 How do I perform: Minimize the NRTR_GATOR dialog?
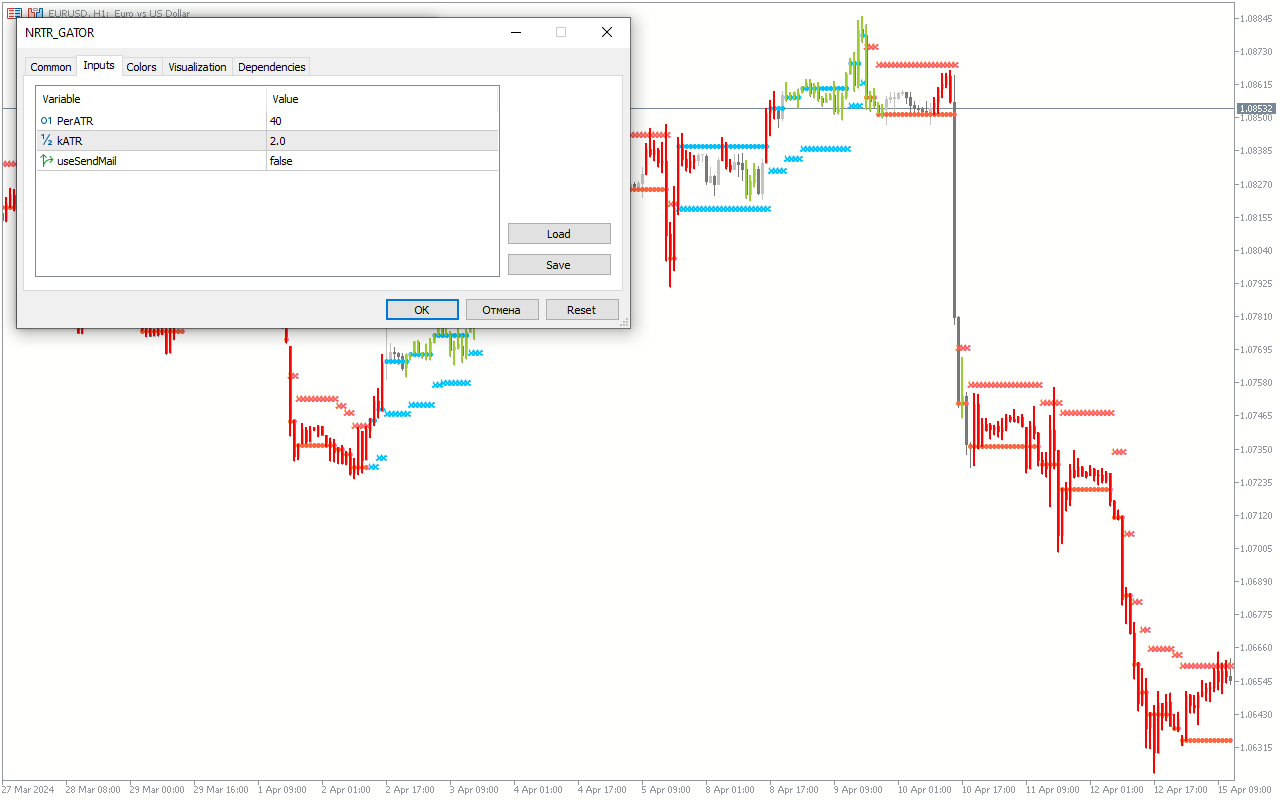click(x=515, y=32)
